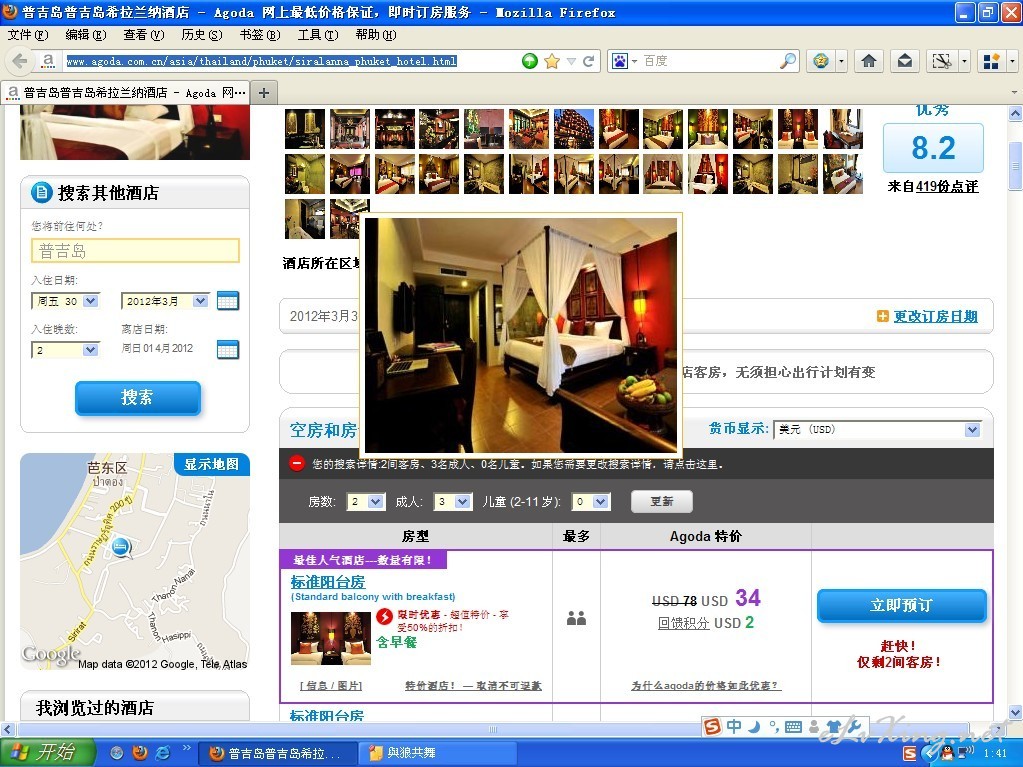Open the 2012年3月 month dropdown
1023x767 pixels.
click(165, 301)
